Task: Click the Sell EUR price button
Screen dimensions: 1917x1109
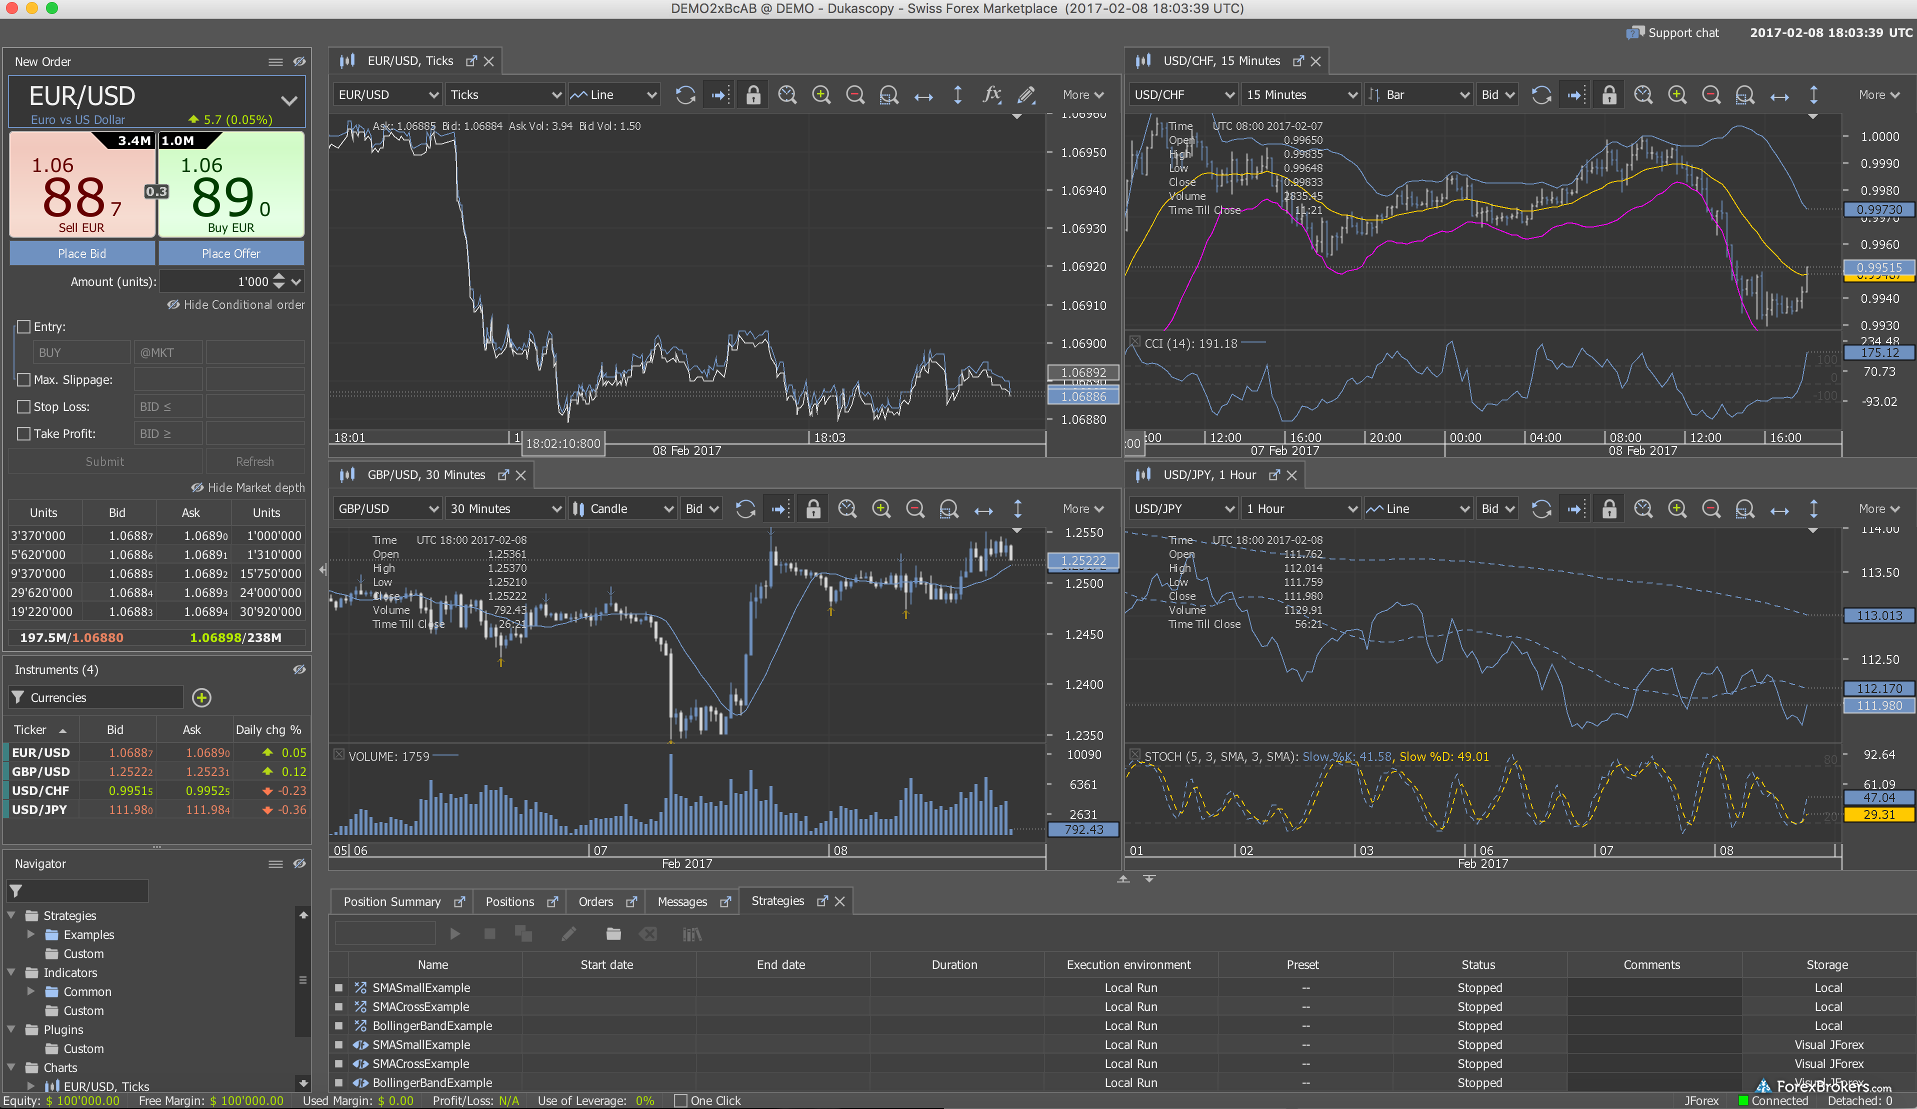Action: [82, 185]
